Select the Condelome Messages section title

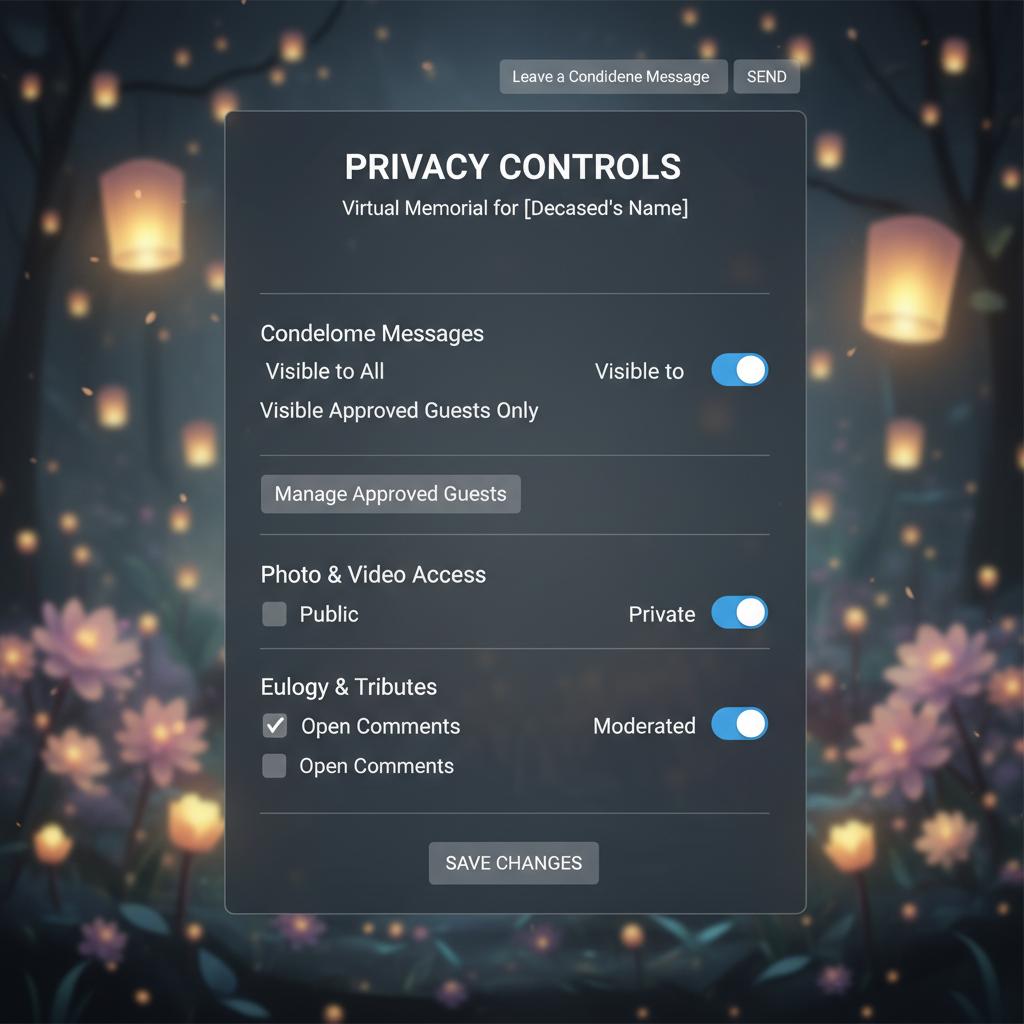click(x=372, y=333)
